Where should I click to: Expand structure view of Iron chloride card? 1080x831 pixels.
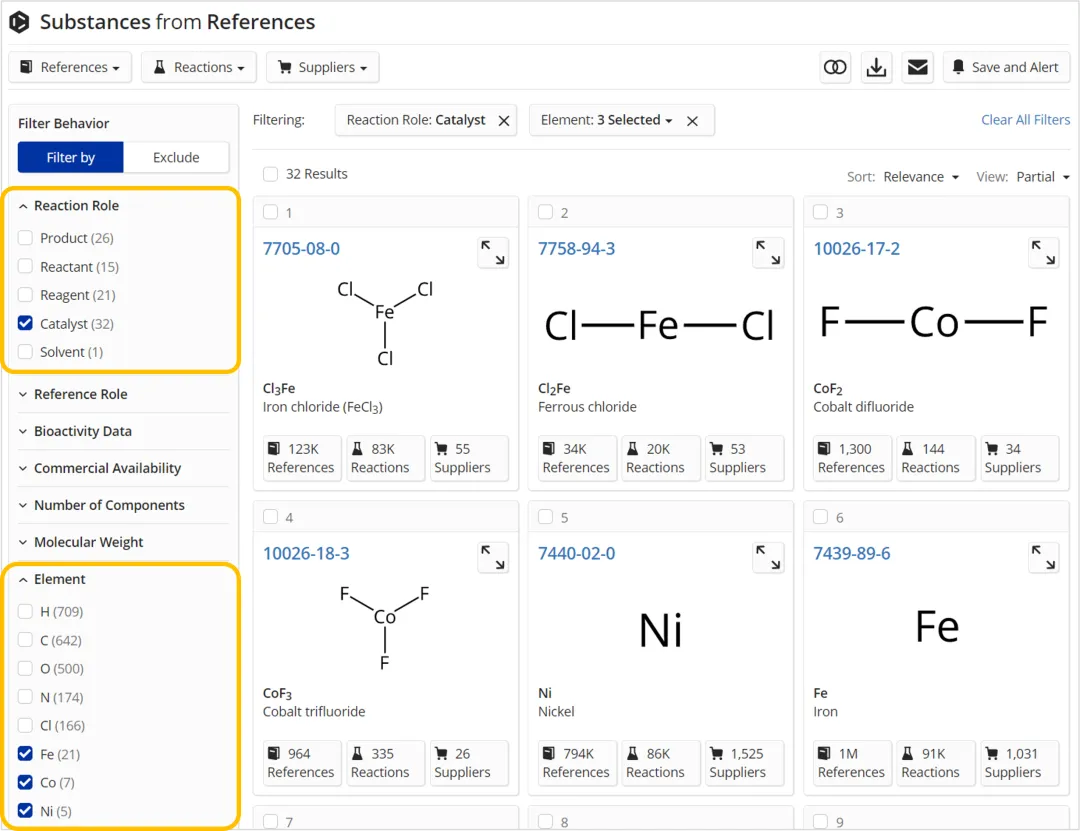(493, 252)
